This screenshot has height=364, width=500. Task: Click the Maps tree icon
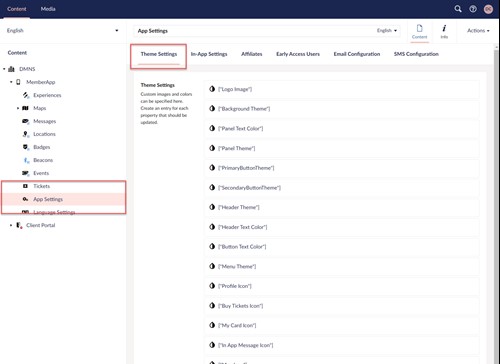click(26, 108)
